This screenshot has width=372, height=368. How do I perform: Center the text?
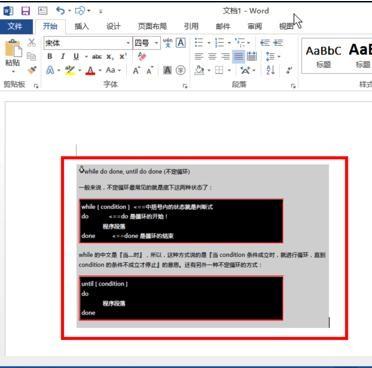(x=212, y=56)
